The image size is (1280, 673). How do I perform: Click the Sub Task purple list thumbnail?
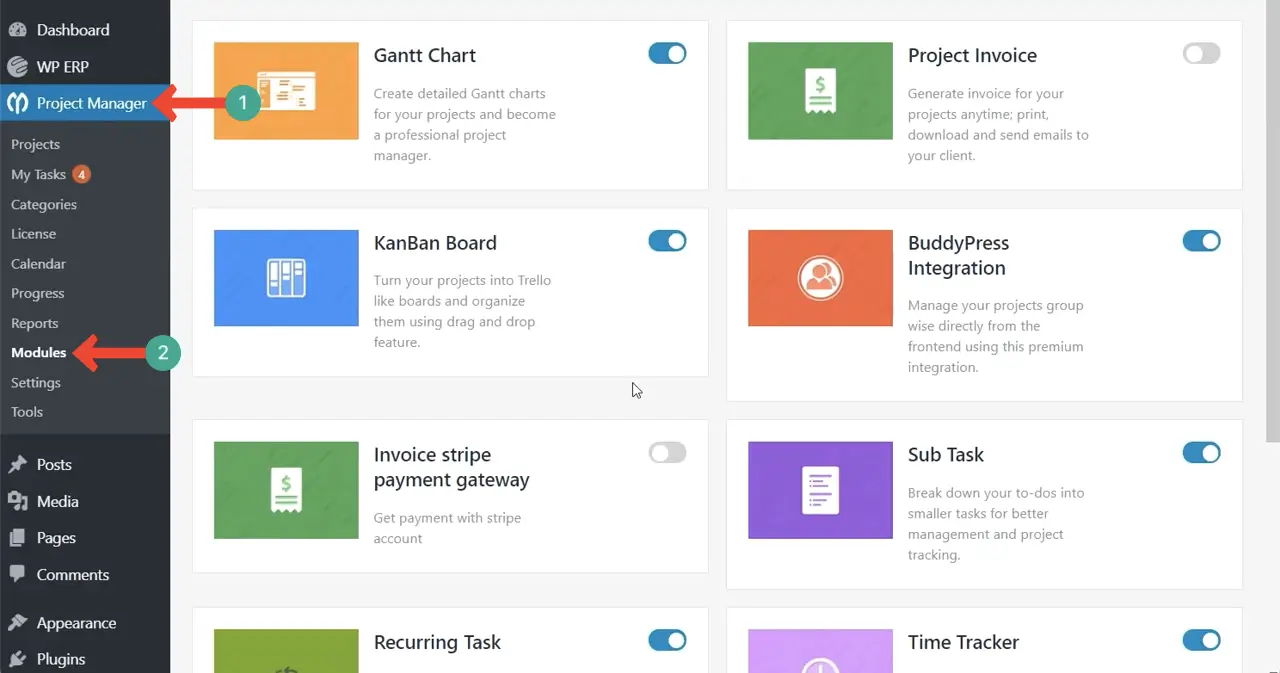820,490
